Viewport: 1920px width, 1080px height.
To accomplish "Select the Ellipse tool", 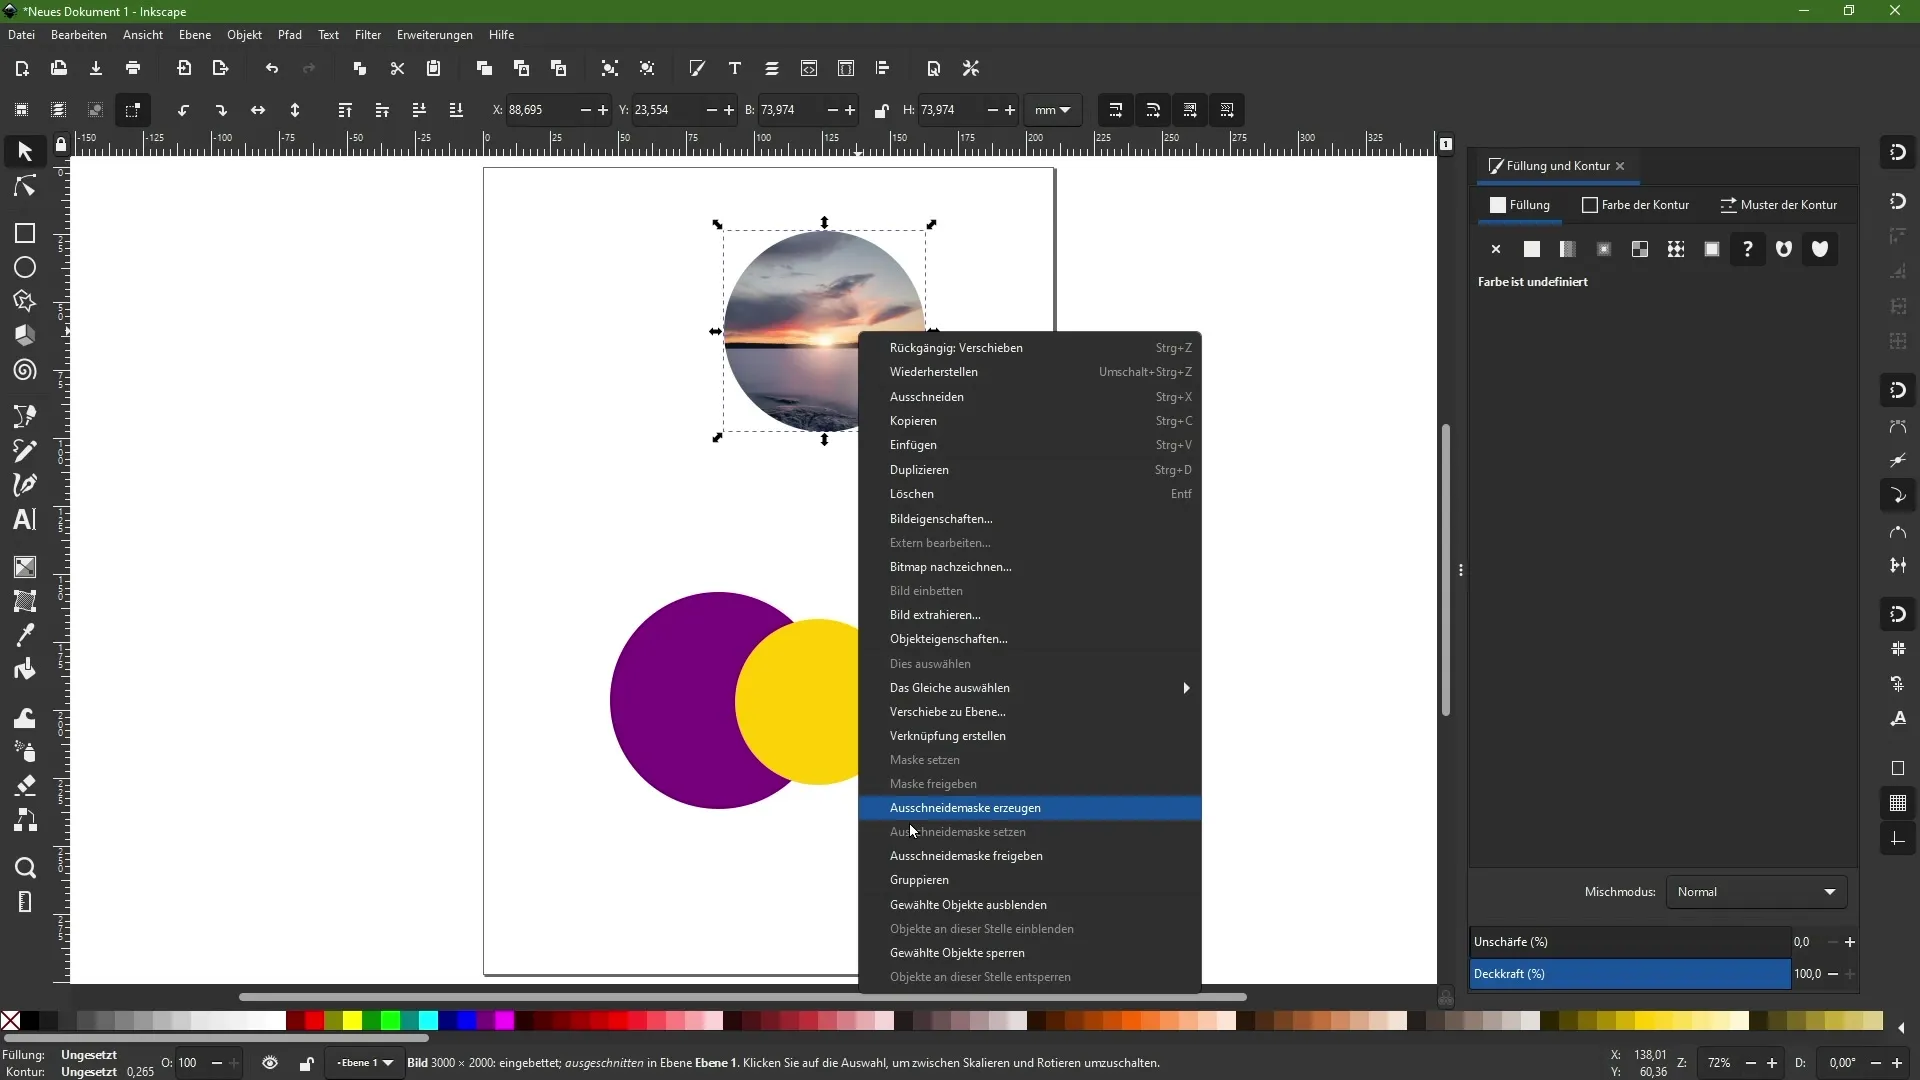I will [x=25, y=268].
